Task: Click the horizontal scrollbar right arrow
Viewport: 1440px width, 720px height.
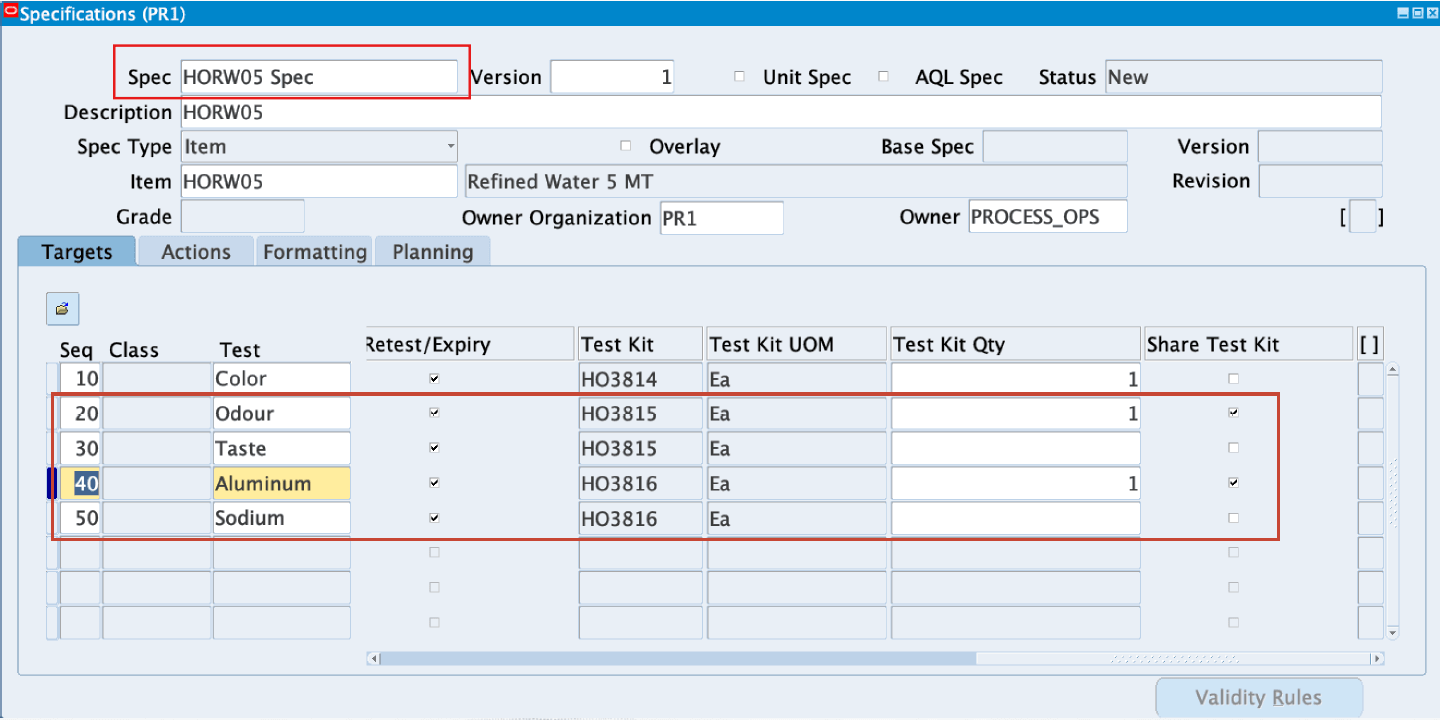Action: [x=1377, y=659]
